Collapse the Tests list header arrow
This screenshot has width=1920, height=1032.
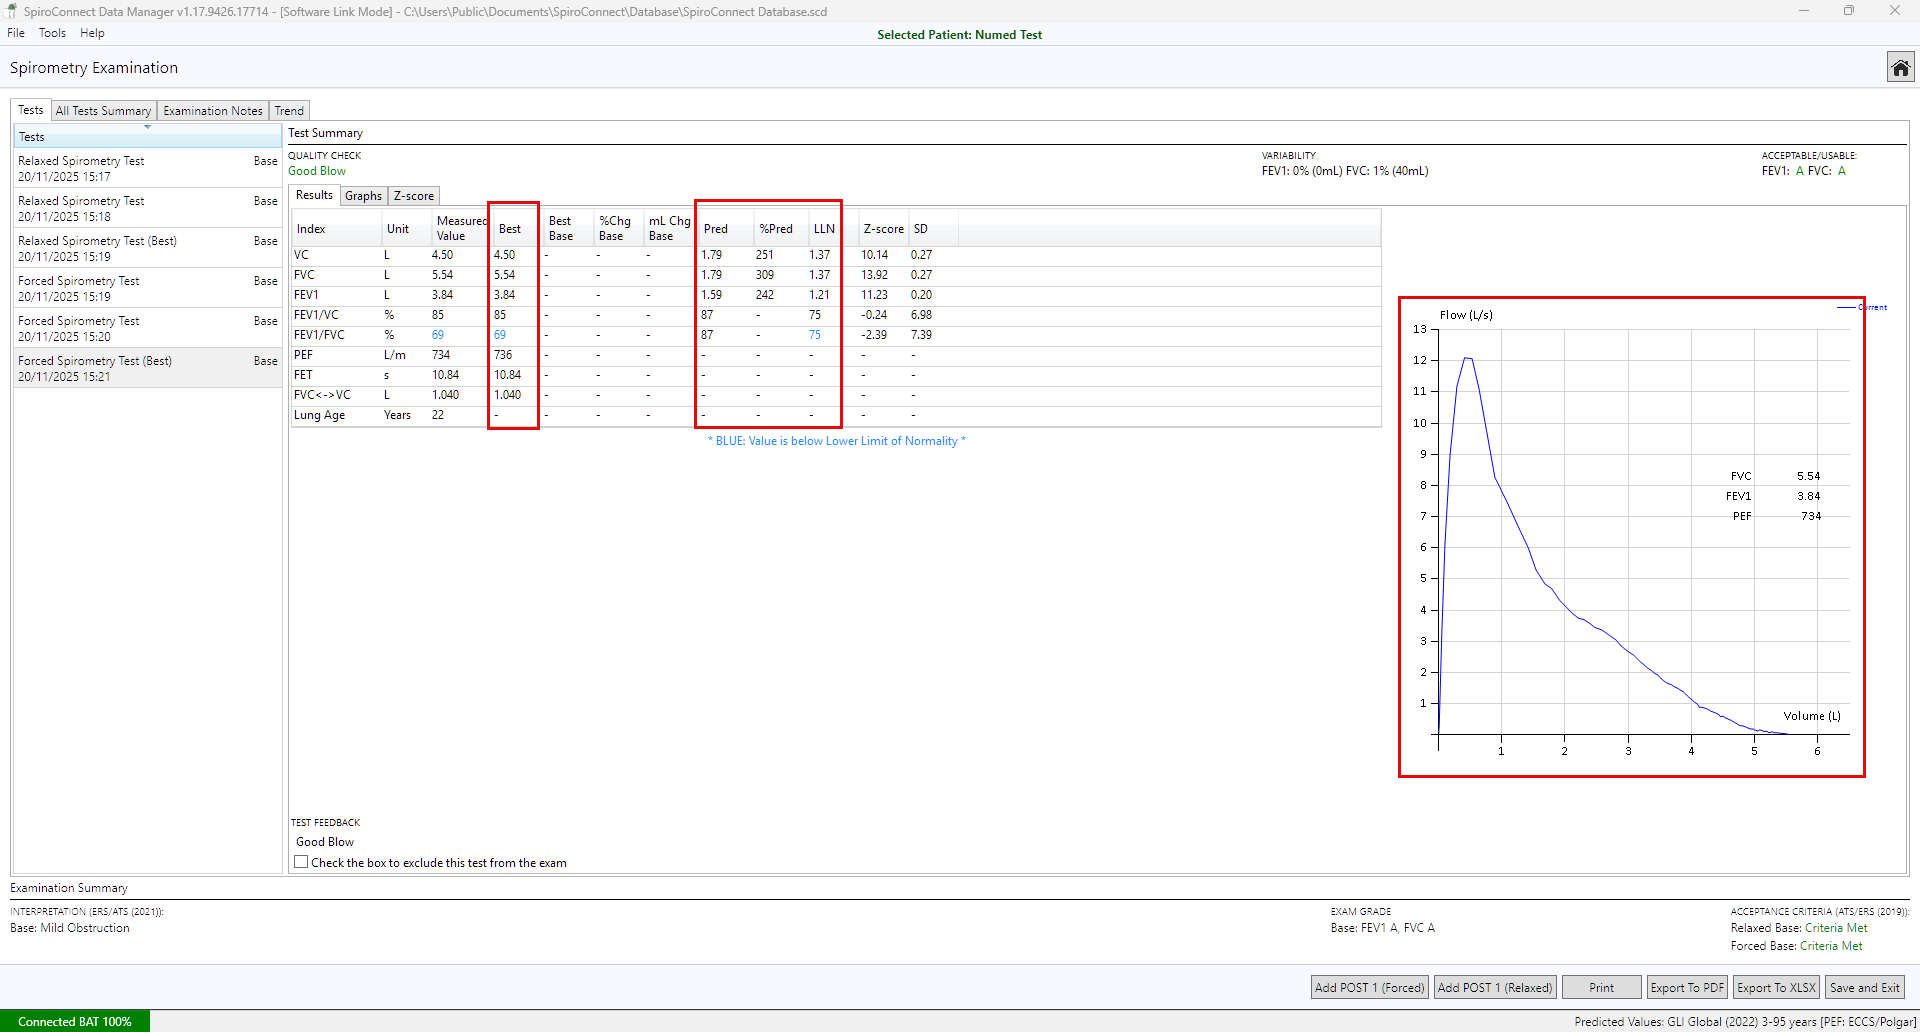coord(148,128)
